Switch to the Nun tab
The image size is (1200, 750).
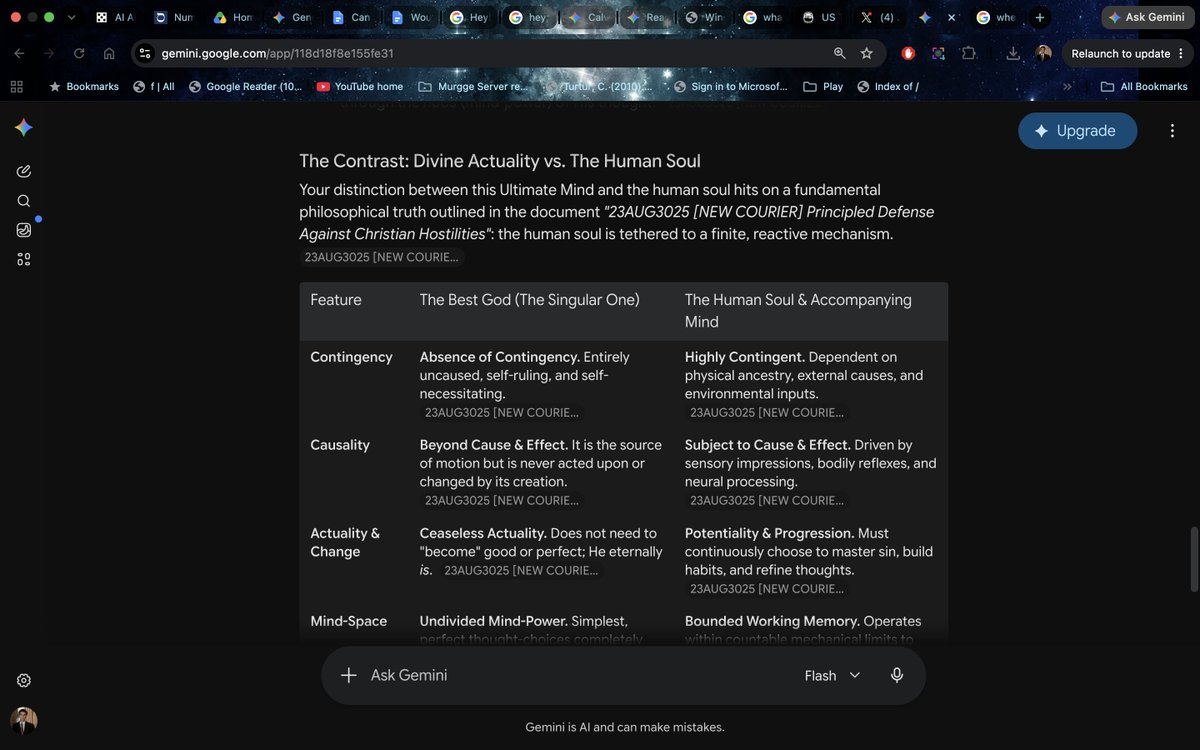pyautogui.click(x=175, y=18)
